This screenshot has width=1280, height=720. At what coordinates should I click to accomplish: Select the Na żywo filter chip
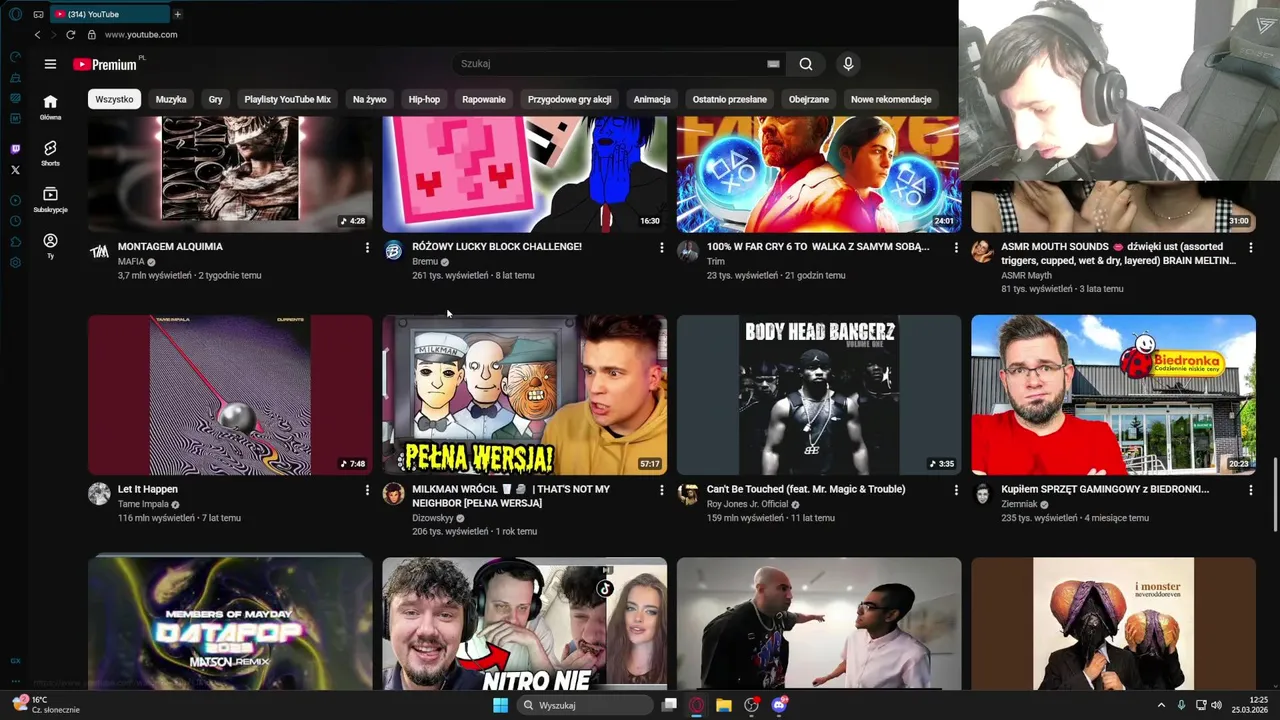pyautogui.click(x=369, y=99)
